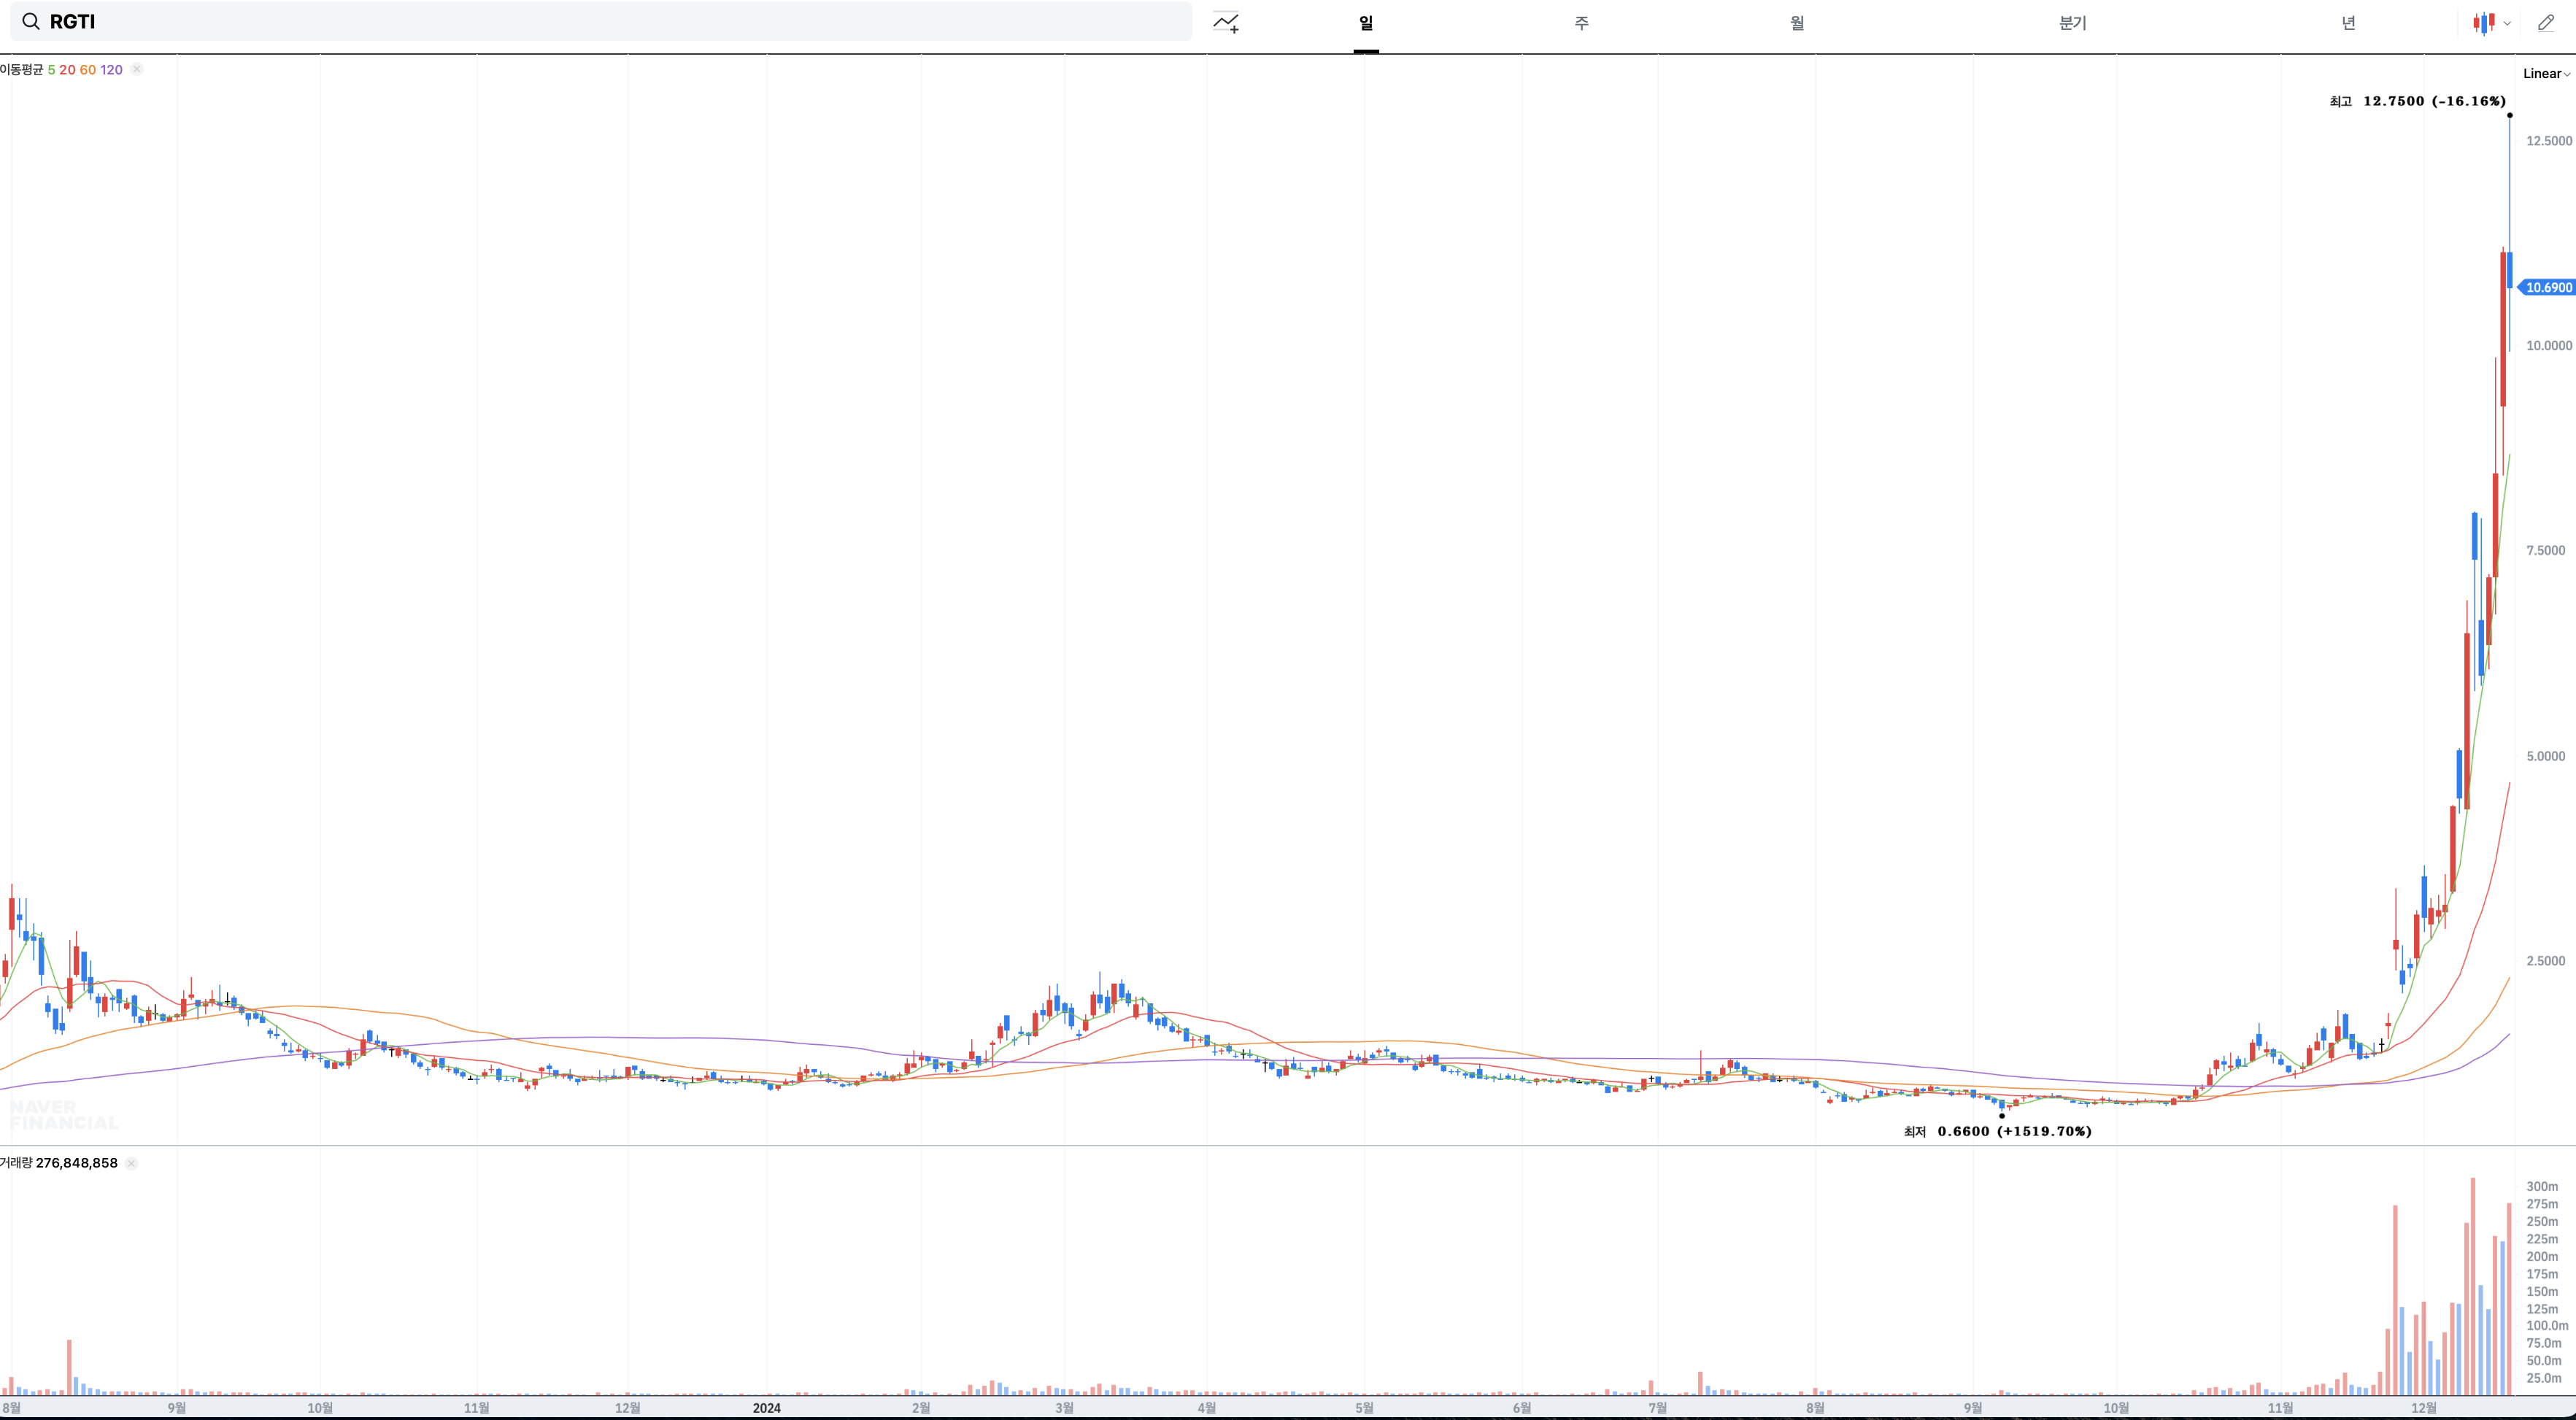
Task: Expand chart type dropdown chevron
Action: (x=2507, y=23)
